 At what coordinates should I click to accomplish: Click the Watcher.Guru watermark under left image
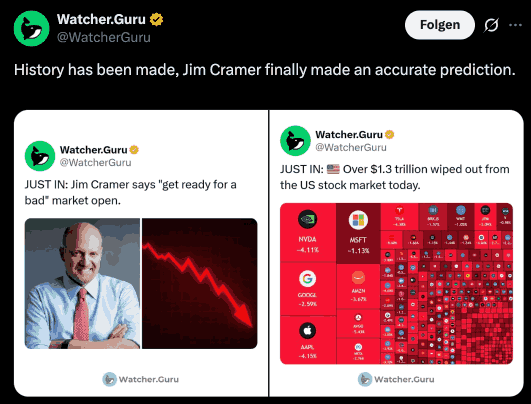pyautogui.click(x=141, y=379)
